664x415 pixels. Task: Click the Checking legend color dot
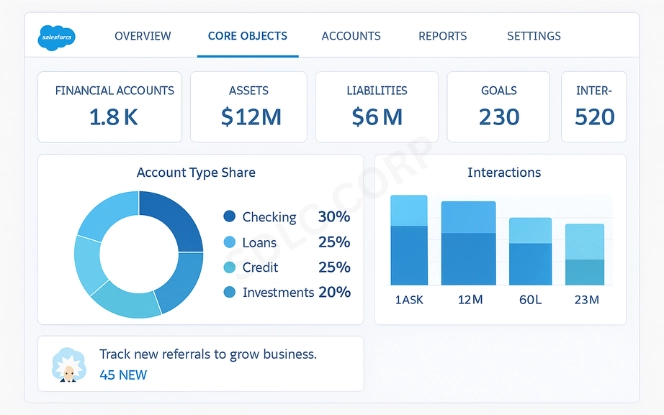(229, 217)
